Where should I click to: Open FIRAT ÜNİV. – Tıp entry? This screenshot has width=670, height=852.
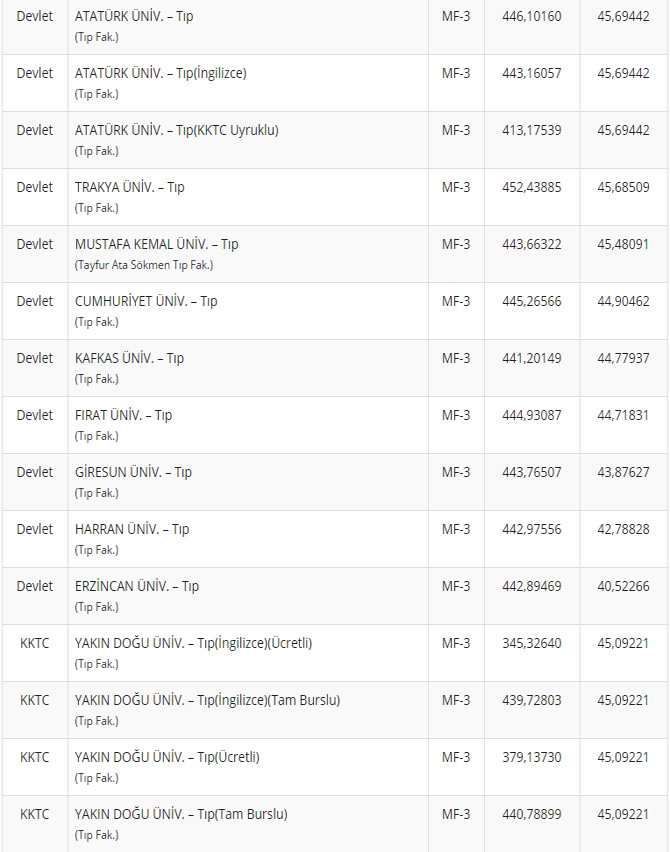click(124, 415)
